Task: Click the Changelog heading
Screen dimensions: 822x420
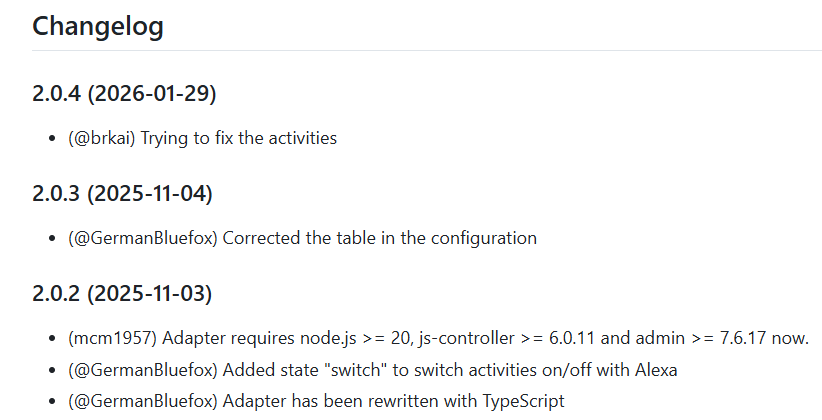Action: pos(98,26)
